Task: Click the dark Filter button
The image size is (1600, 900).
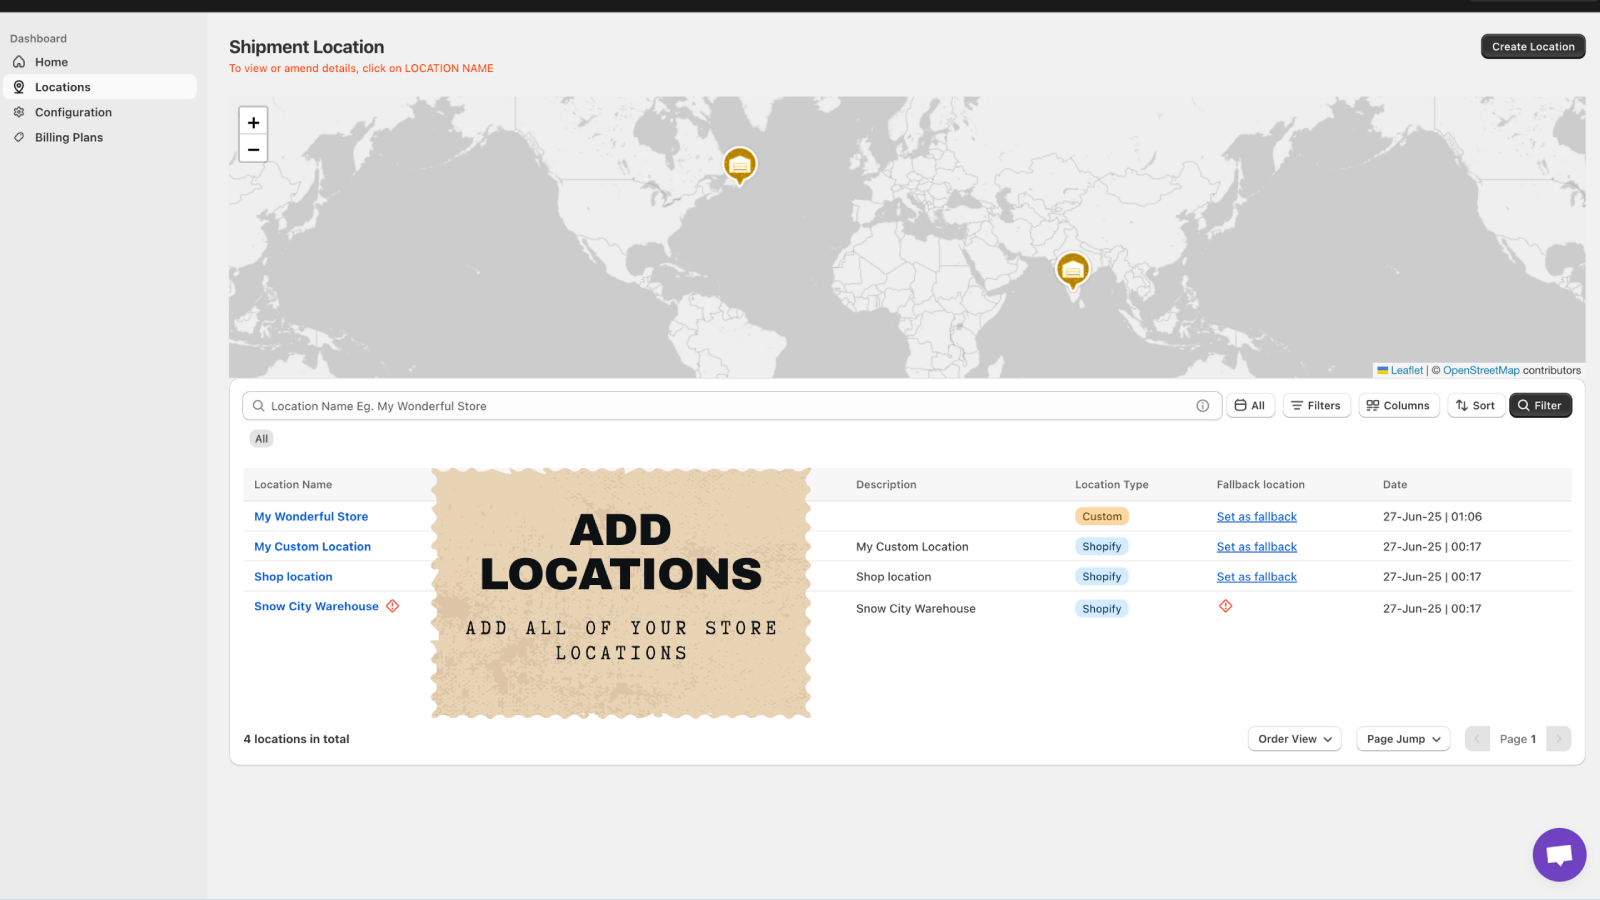Action: click(x=1540, y=405)
